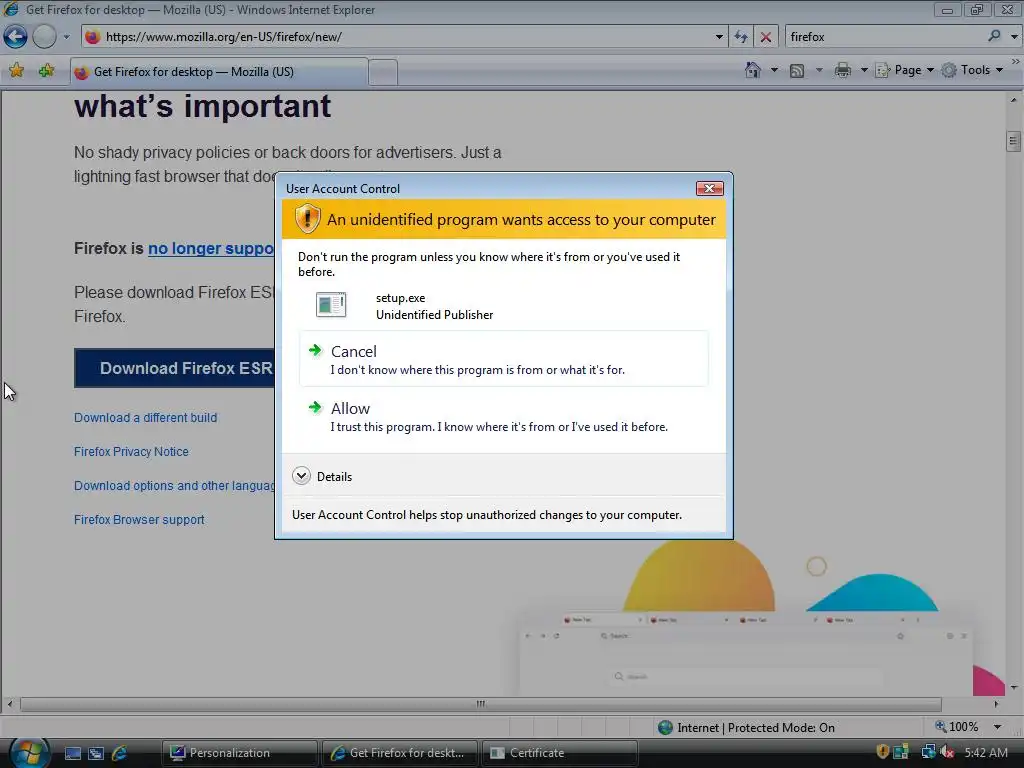This screenshot has height=768, width=1024.
Task: Open the Favorites Center star icon
Action: pos(16,71)
